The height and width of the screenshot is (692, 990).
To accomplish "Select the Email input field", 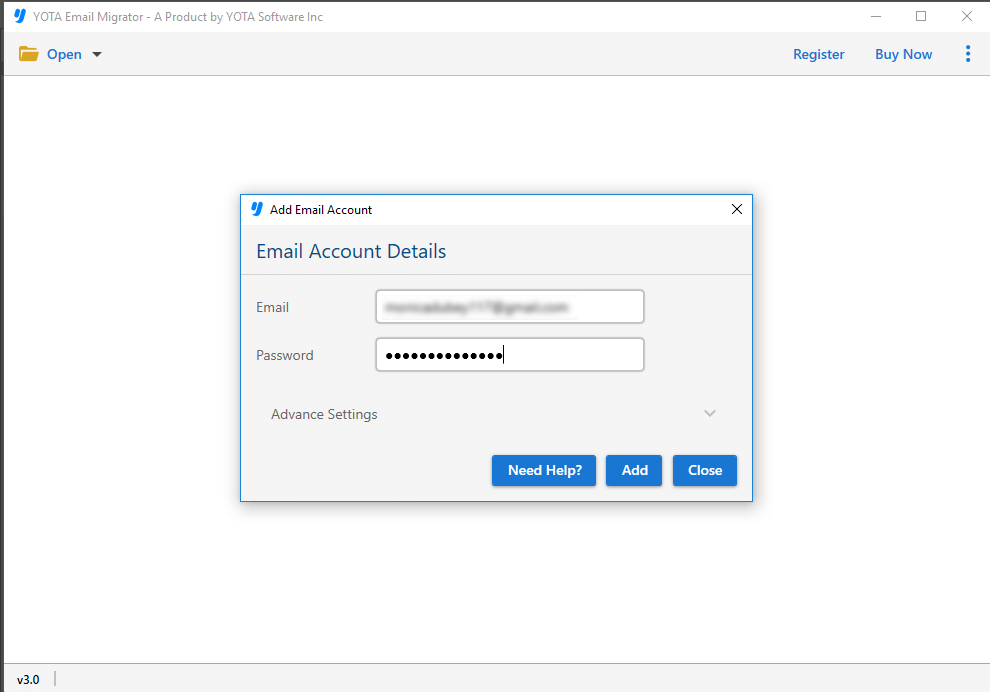I will (509, 306).
